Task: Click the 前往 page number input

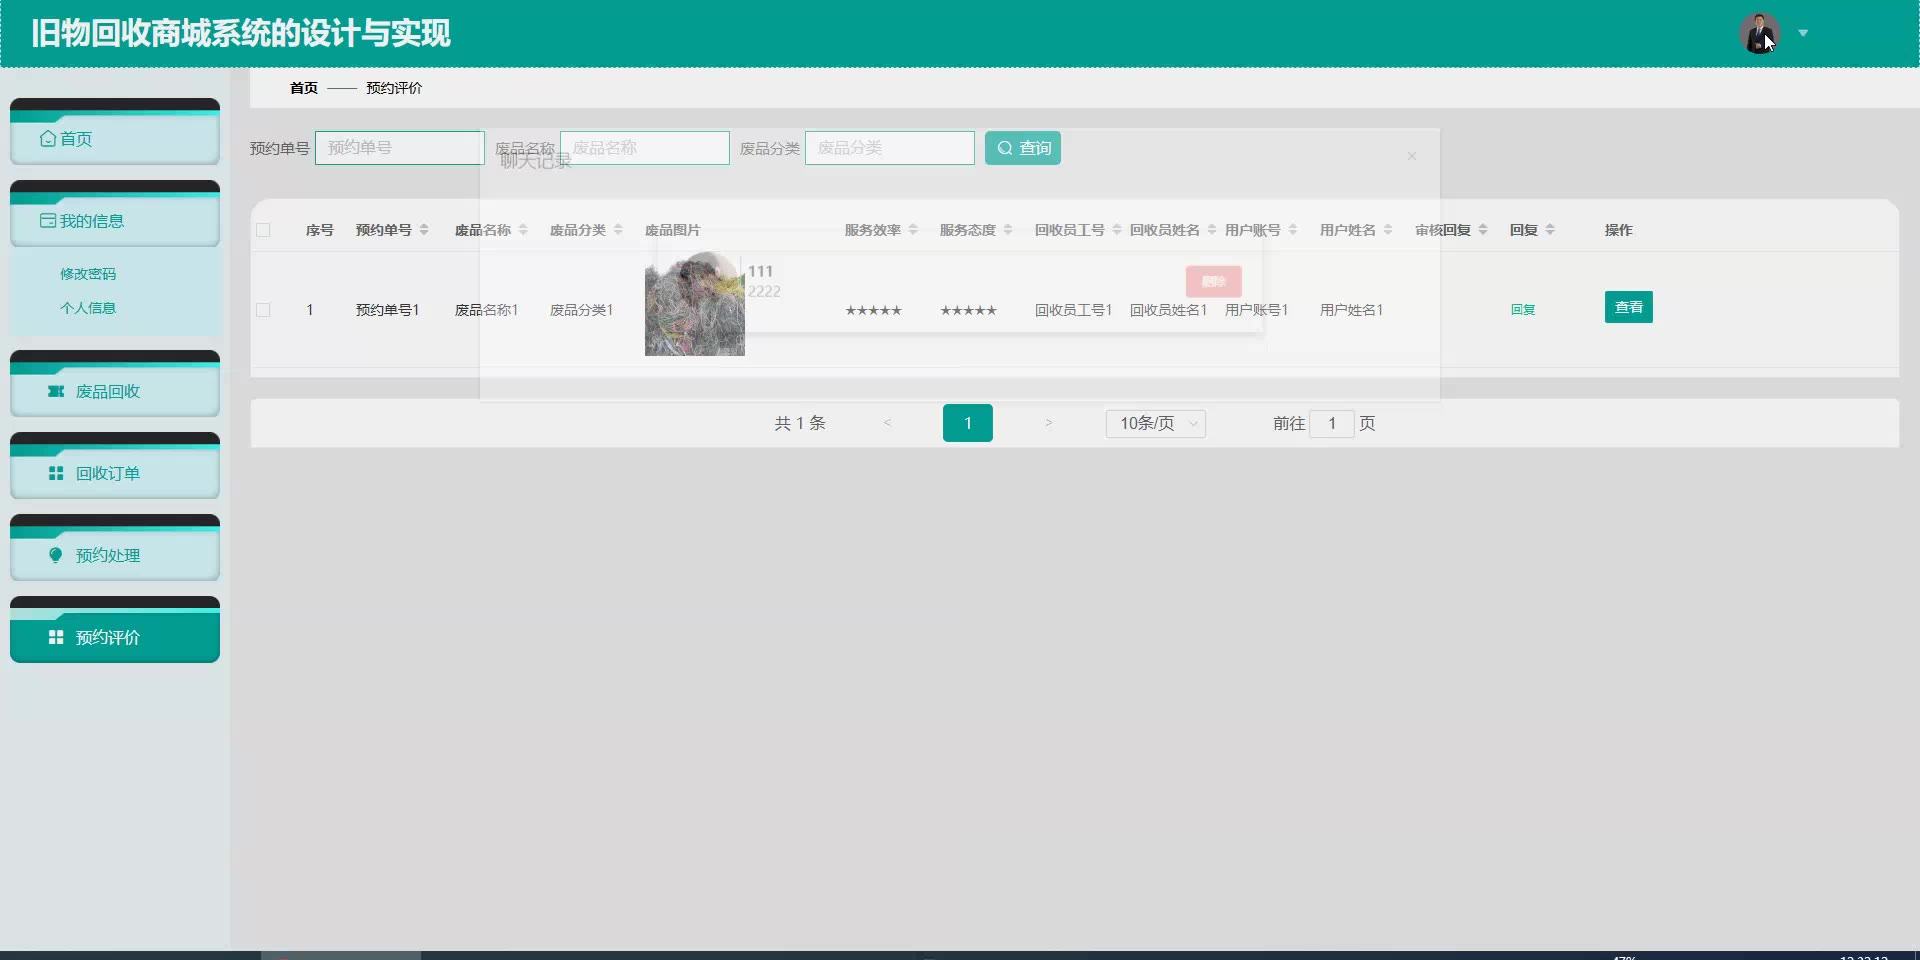Action: [x=1332, y=423]
